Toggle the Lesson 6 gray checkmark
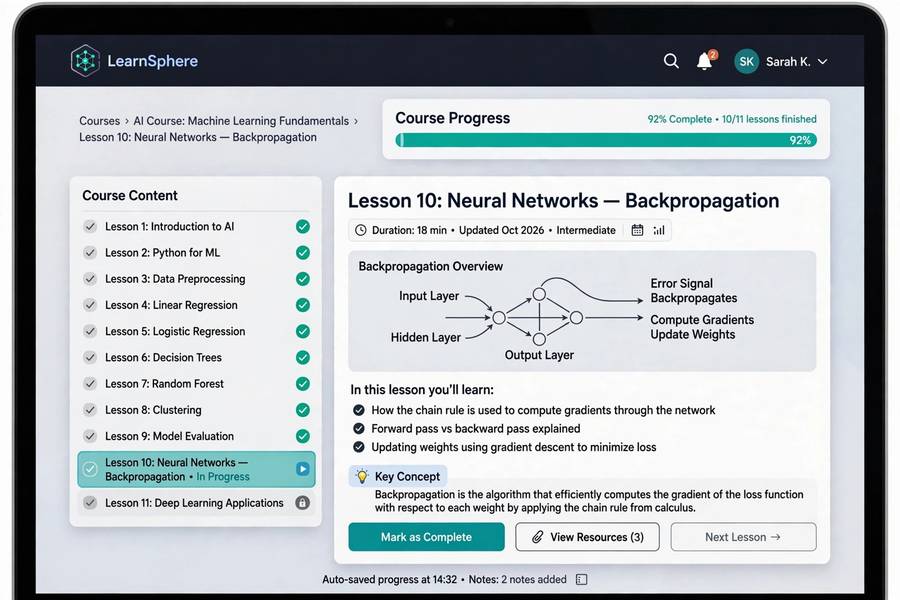Viewport: 900px width, 600px height. (x=90, y=357)
